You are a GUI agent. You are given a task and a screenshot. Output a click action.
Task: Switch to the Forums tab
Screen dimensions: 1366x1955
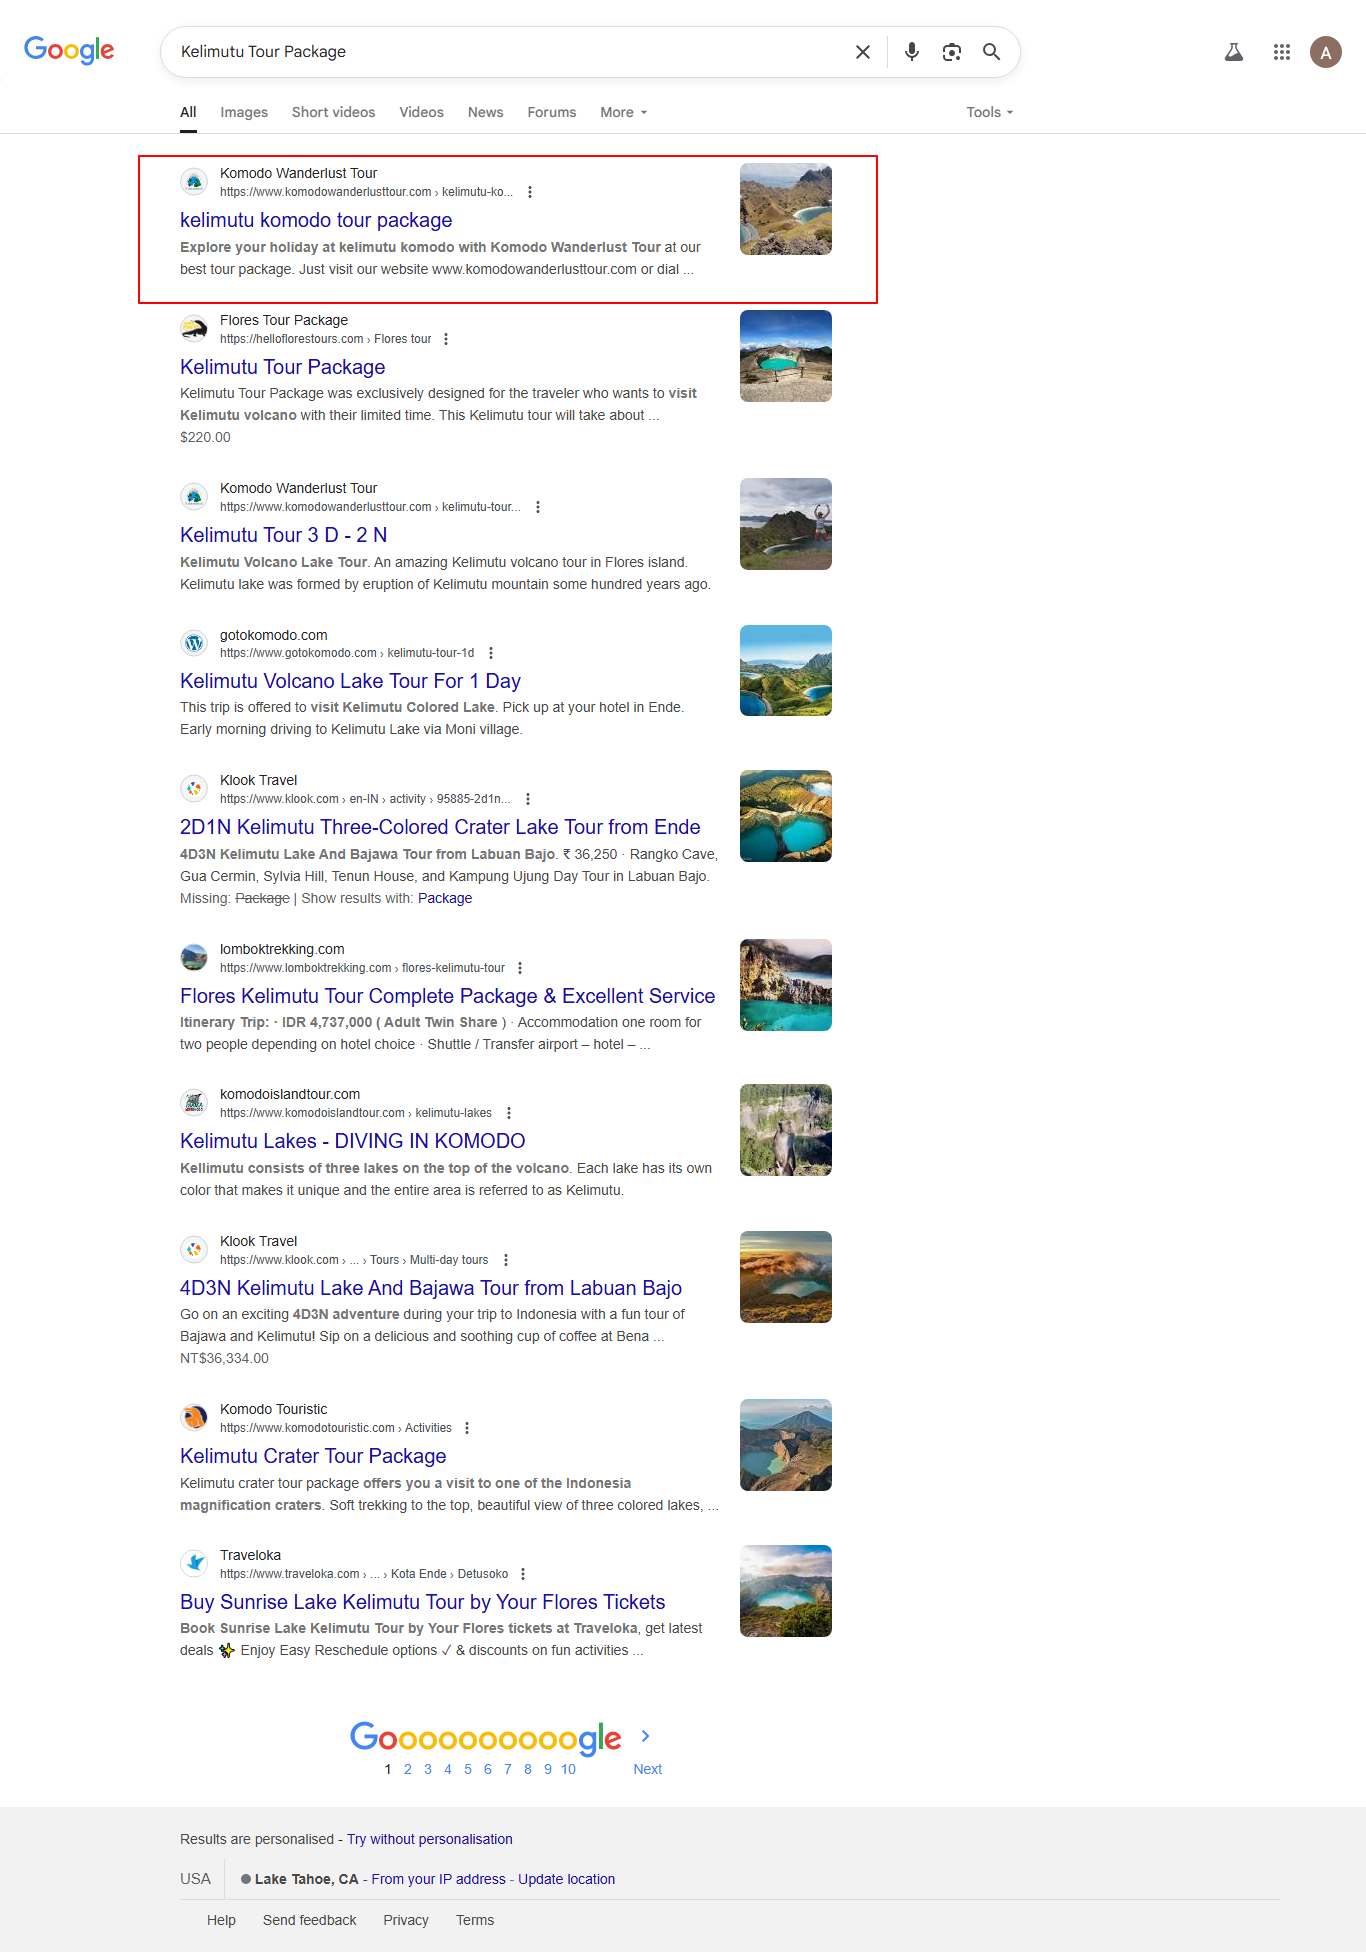[552, 112]
